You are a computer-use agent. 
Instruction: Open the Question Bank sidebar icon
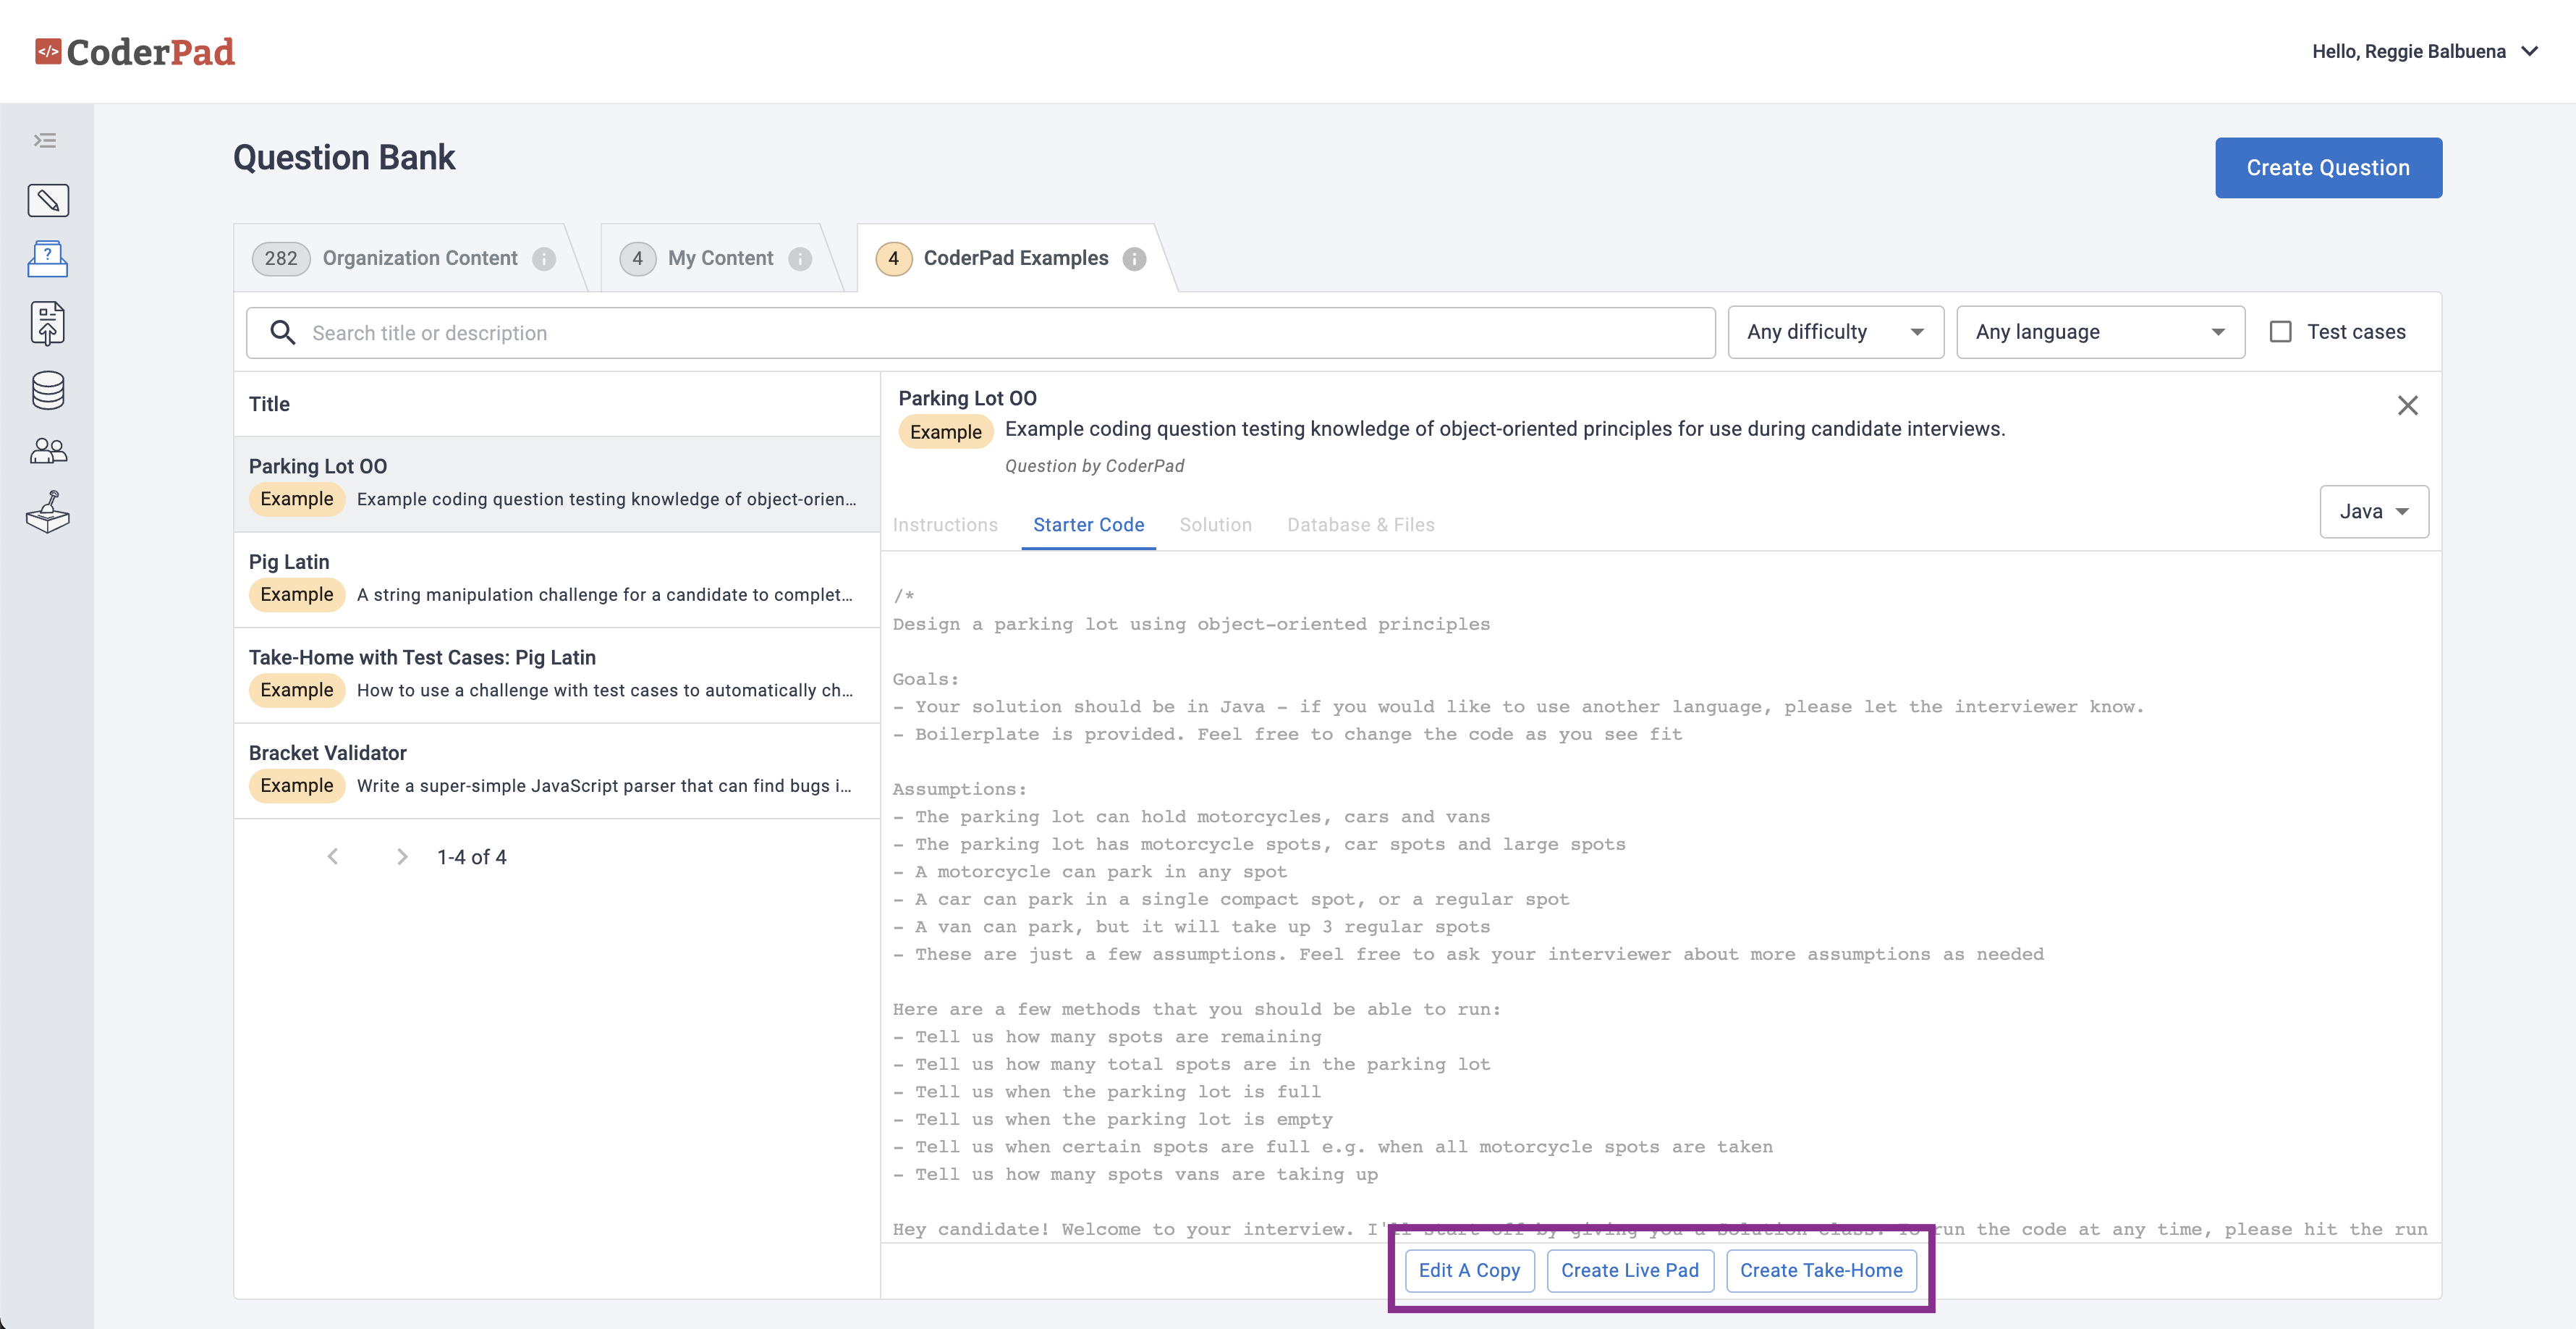click(x=47, y=259)
